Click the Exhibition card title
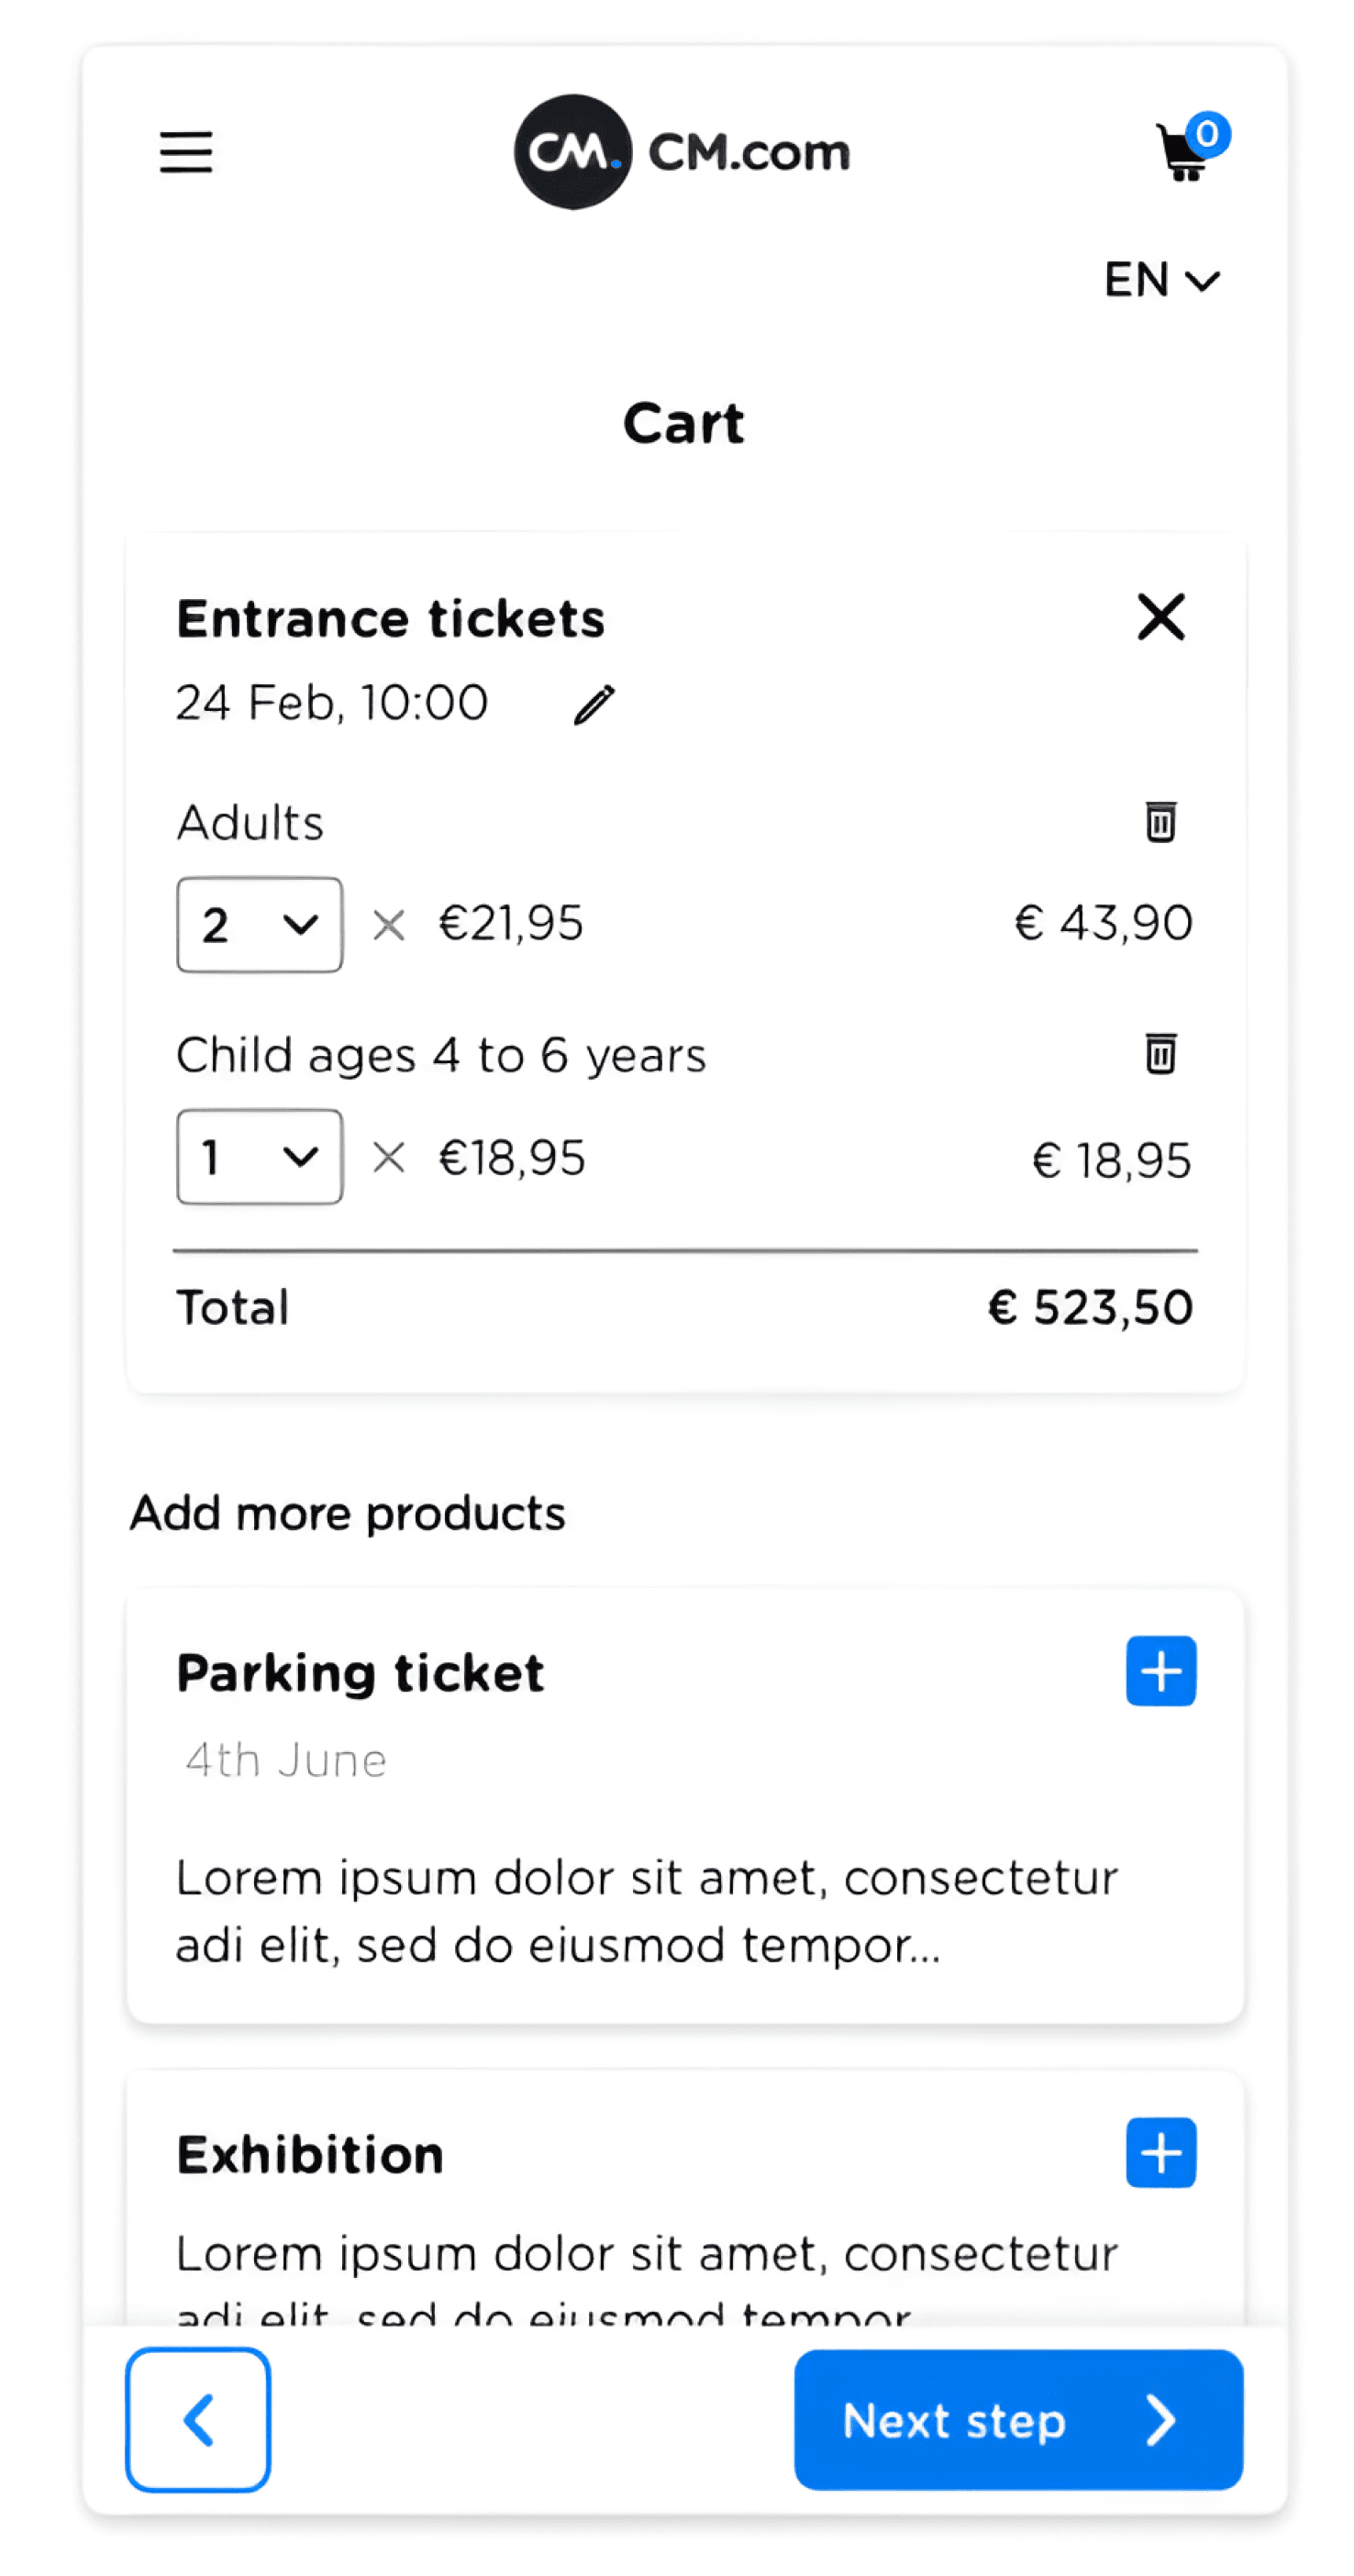 [x=310, y=2155]
